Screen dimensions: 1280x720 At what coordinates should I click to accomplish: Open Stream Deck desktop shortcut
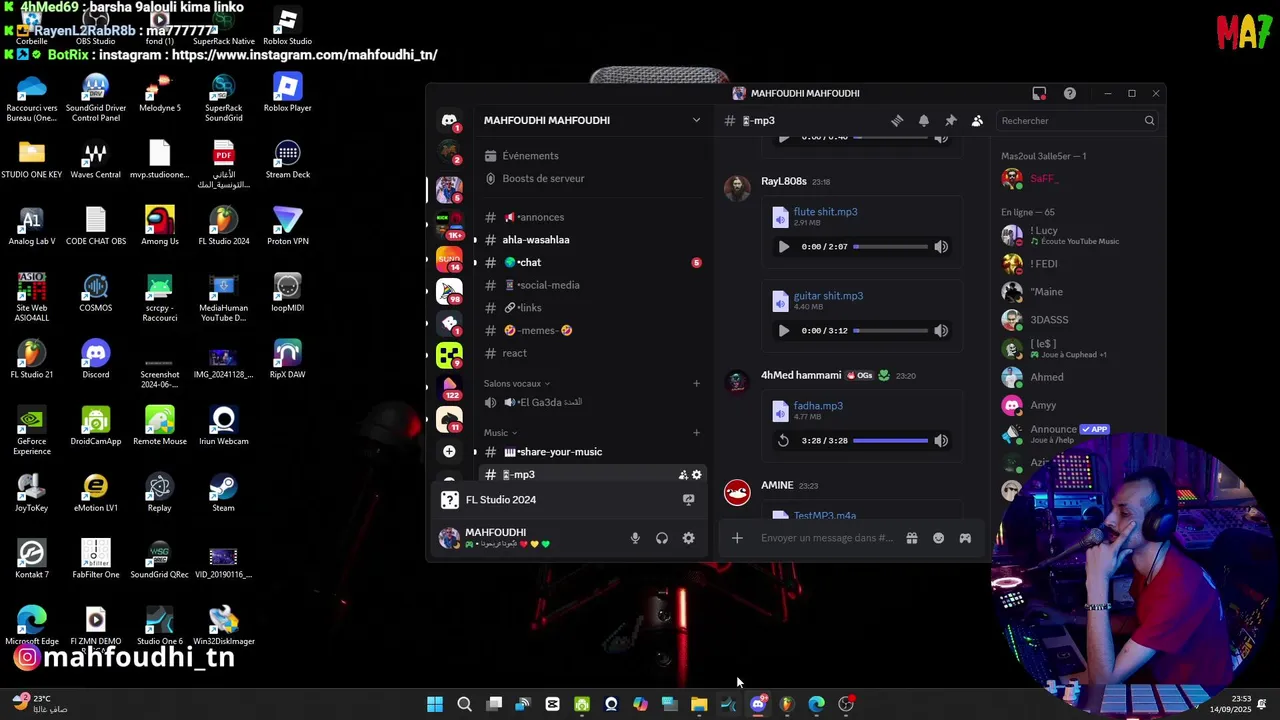(287, 160)
